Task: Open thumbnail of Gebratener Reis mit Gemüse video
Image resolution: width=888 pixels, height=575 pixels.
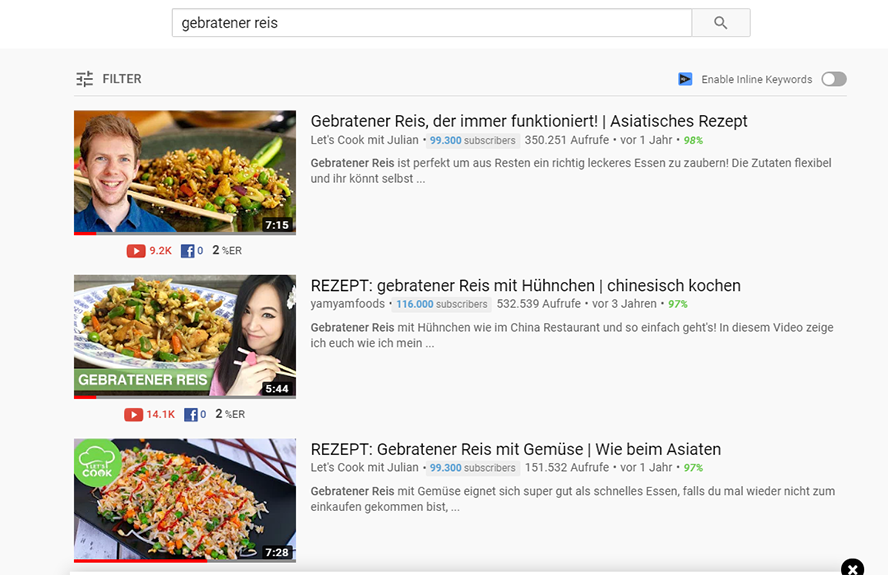Action: point(185,500)
